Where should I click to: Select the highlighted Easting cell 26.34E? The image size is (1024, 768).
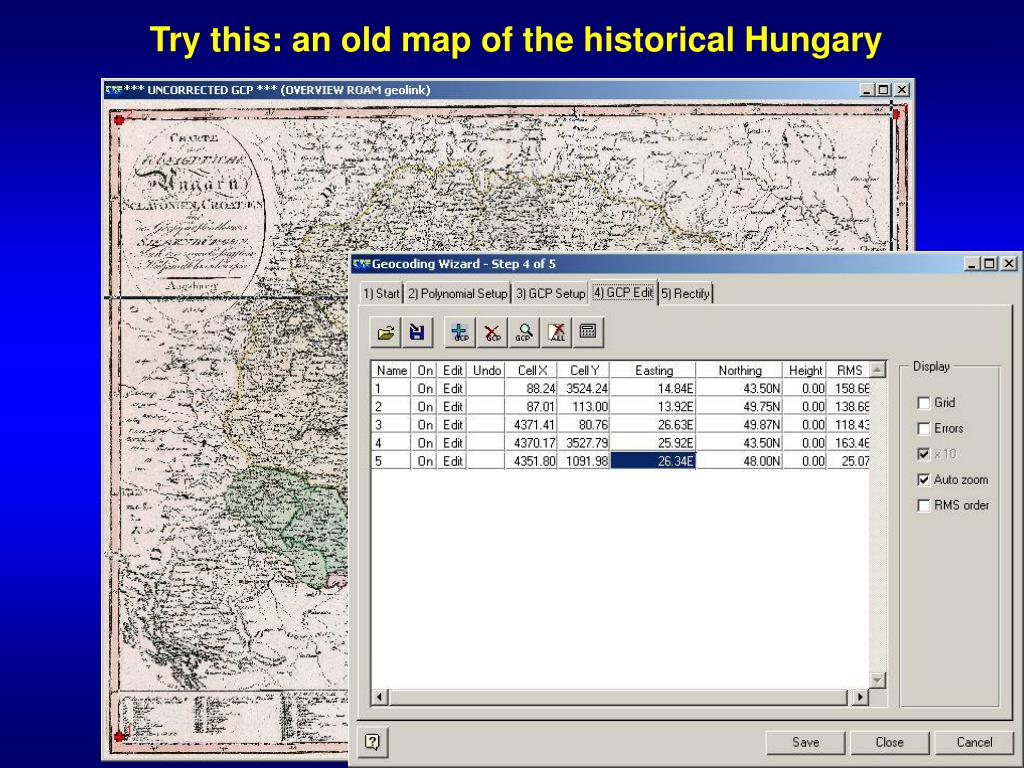[x=653, y=461]
